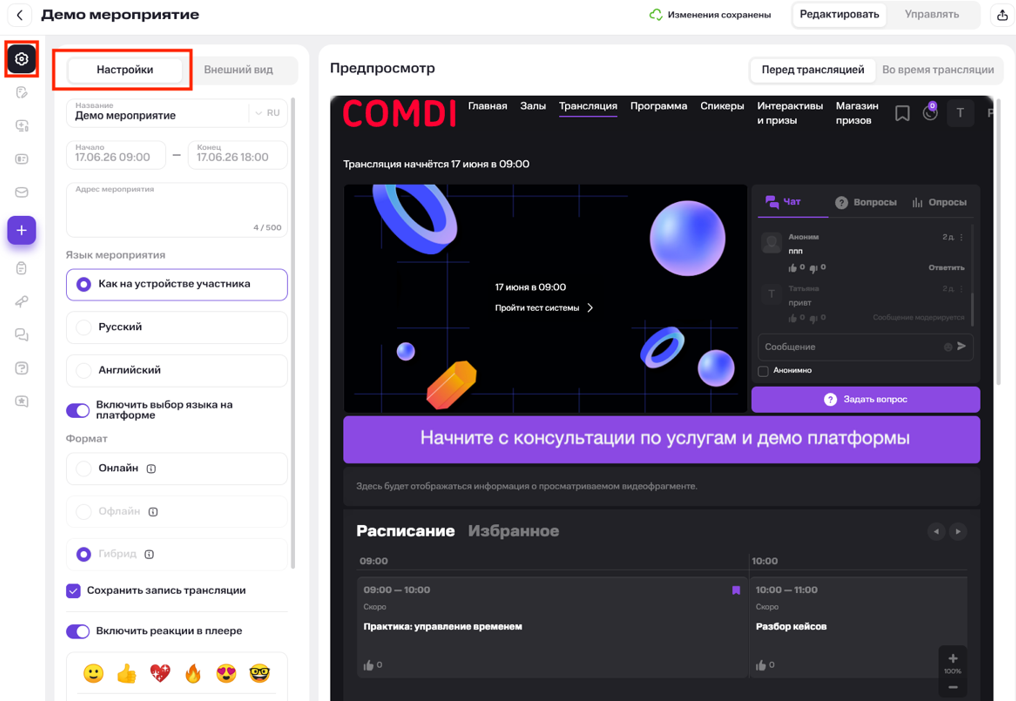This screenshot has width=1016, height=701.
Task: Like the Практика: управление временем session
Action: tap(369, 665)
